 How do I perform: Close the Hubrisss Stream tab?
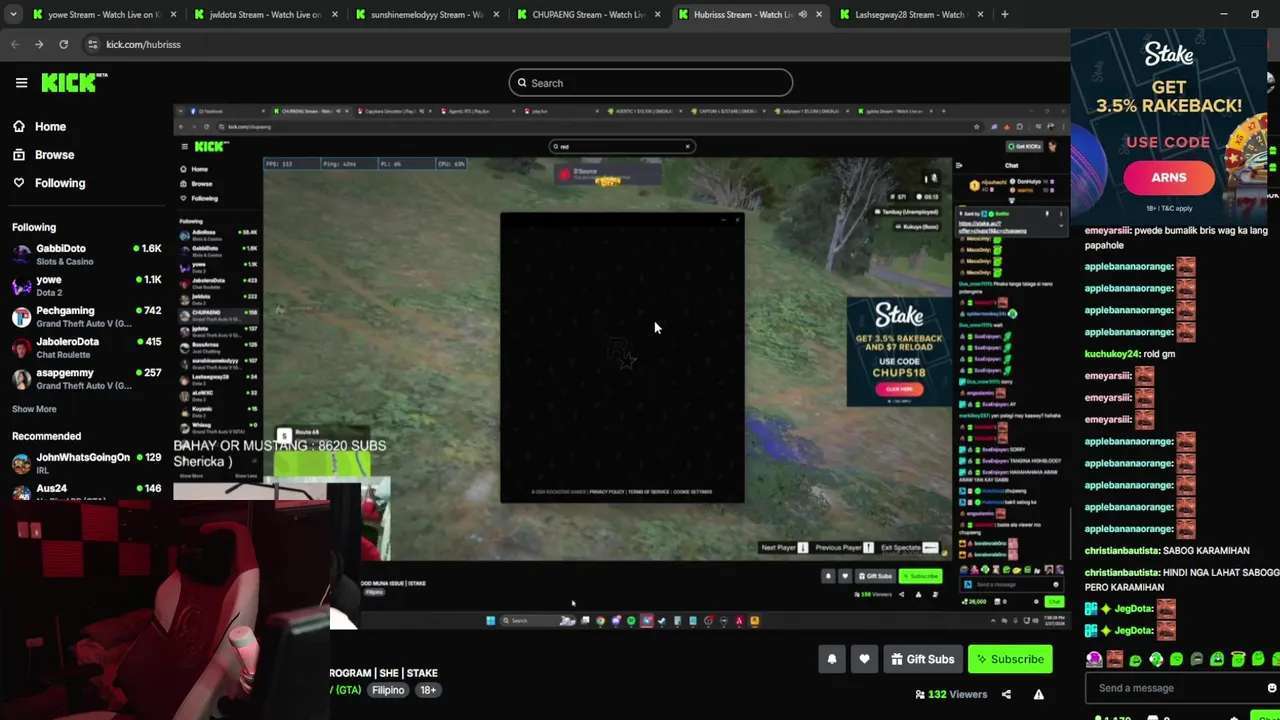(819, 14)
